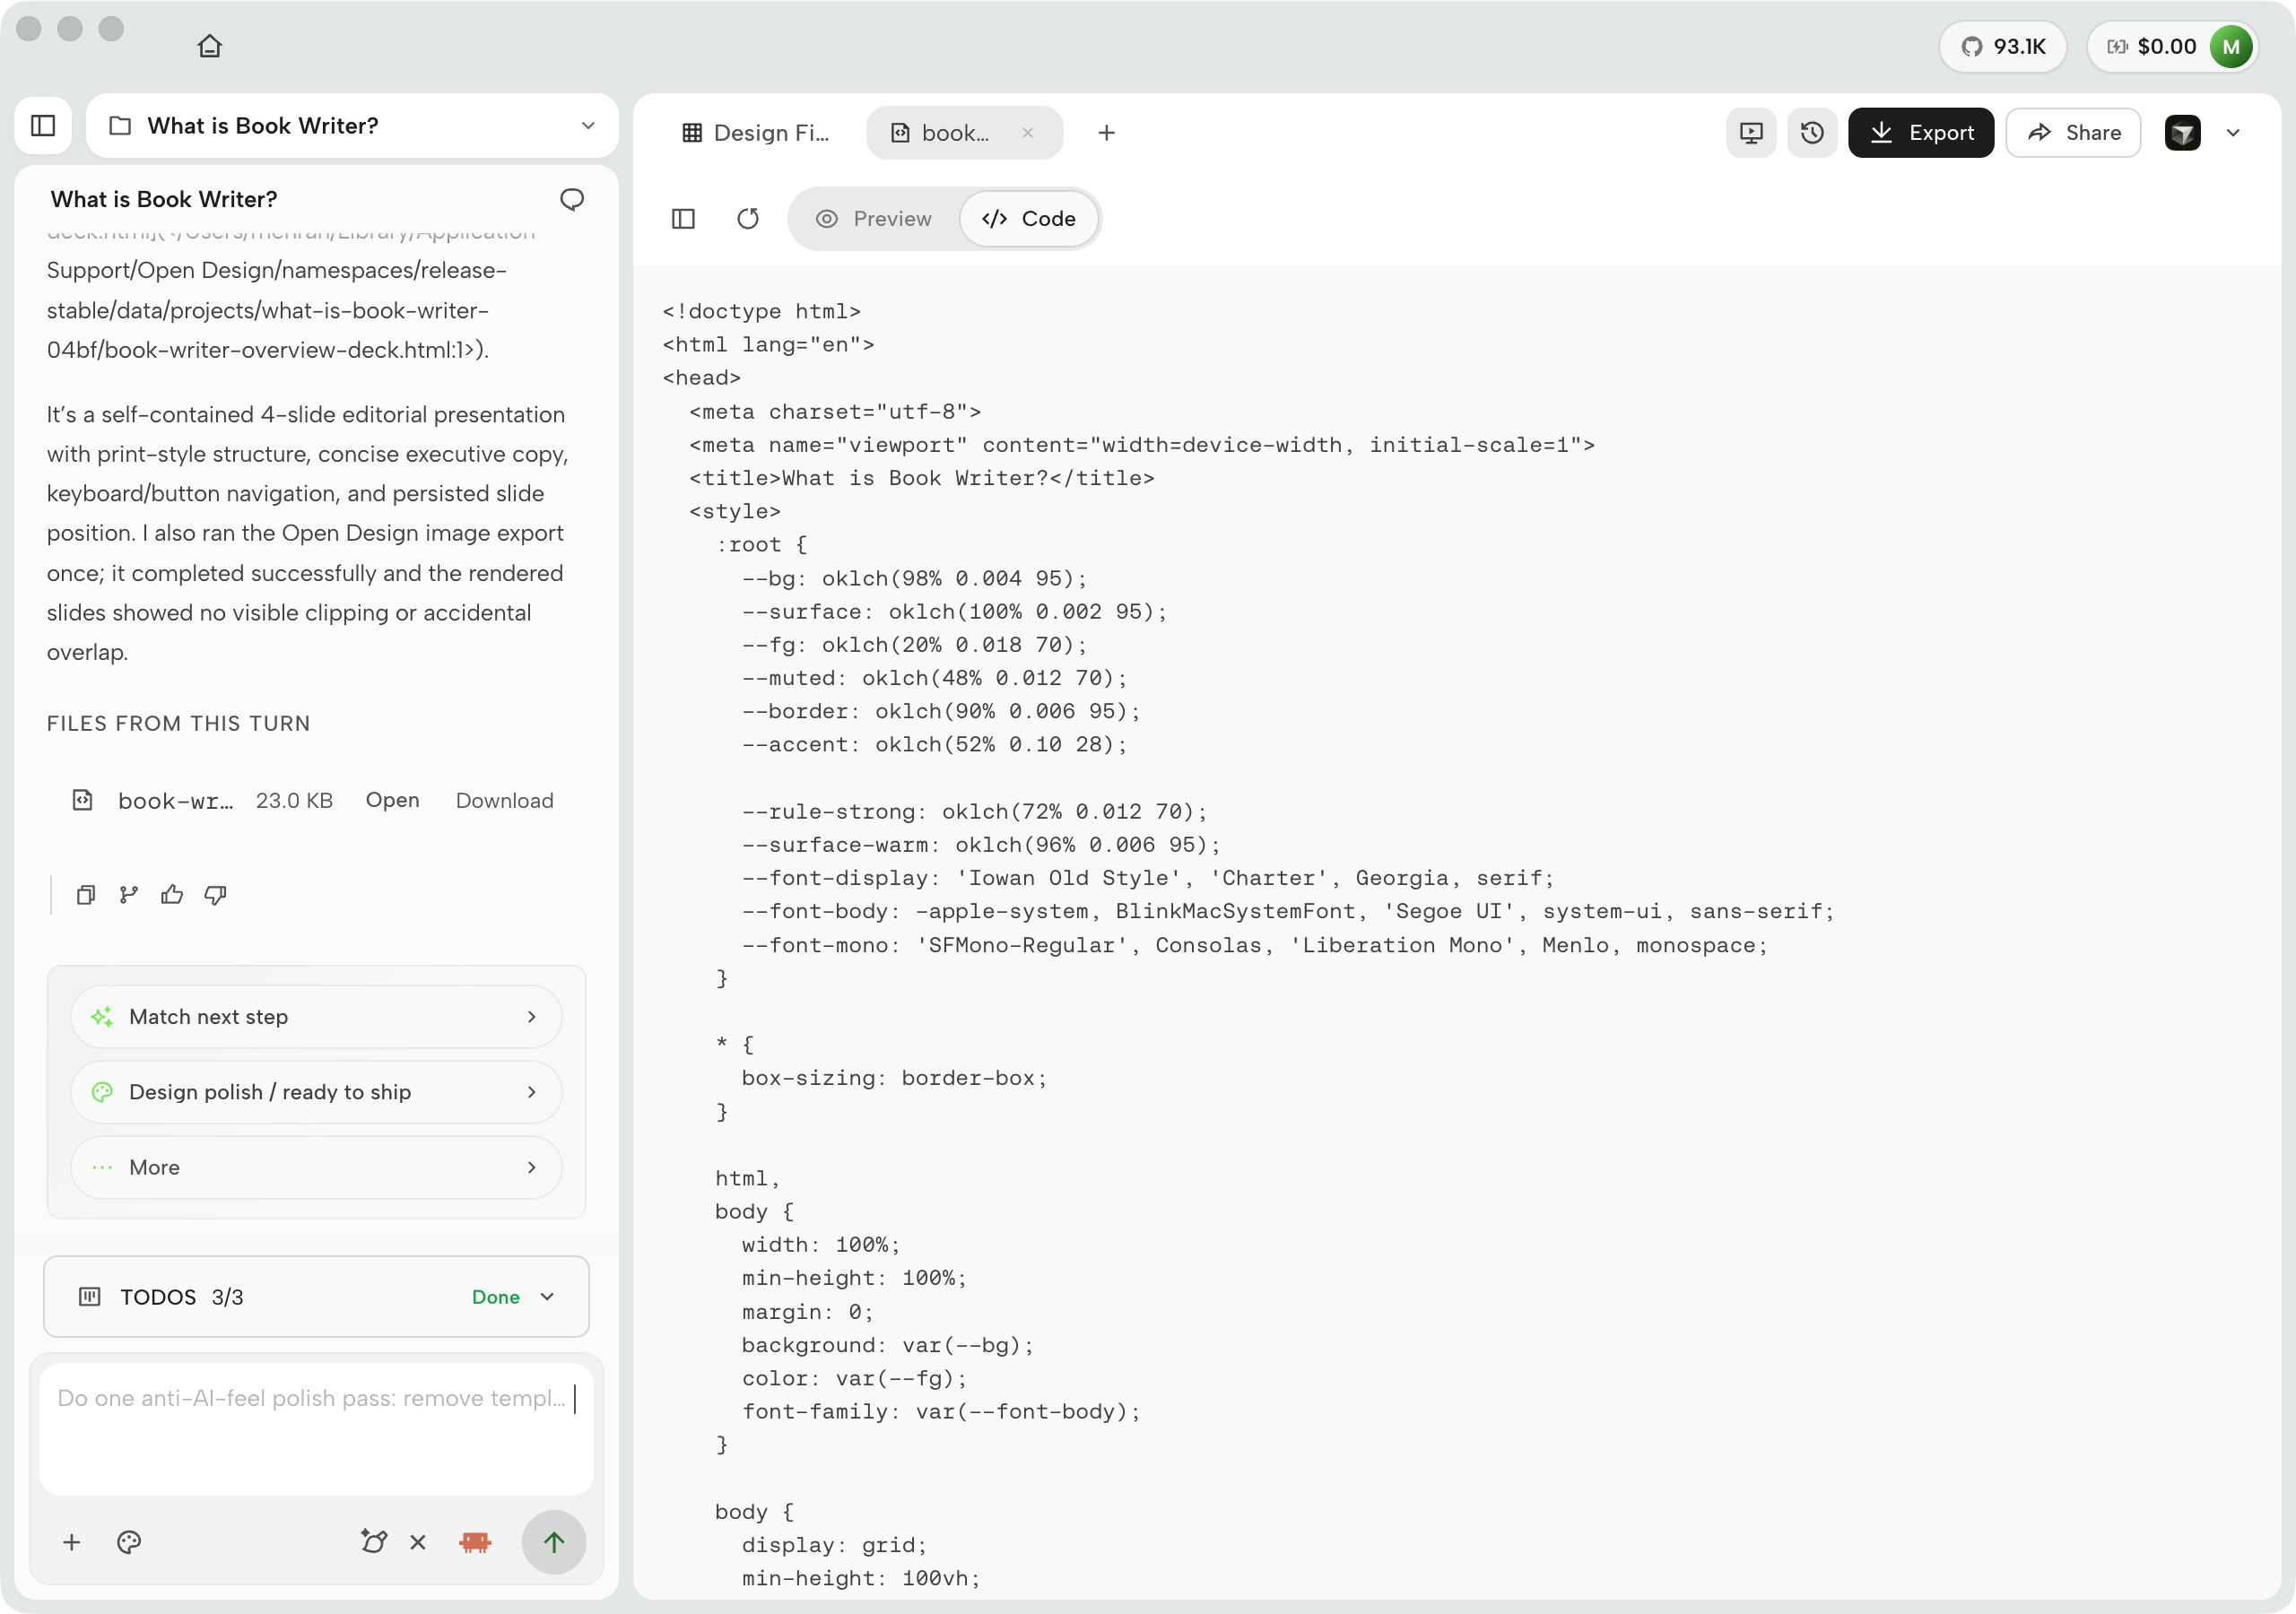Expand the chevron next to app logo

(x=2233, y=133)
